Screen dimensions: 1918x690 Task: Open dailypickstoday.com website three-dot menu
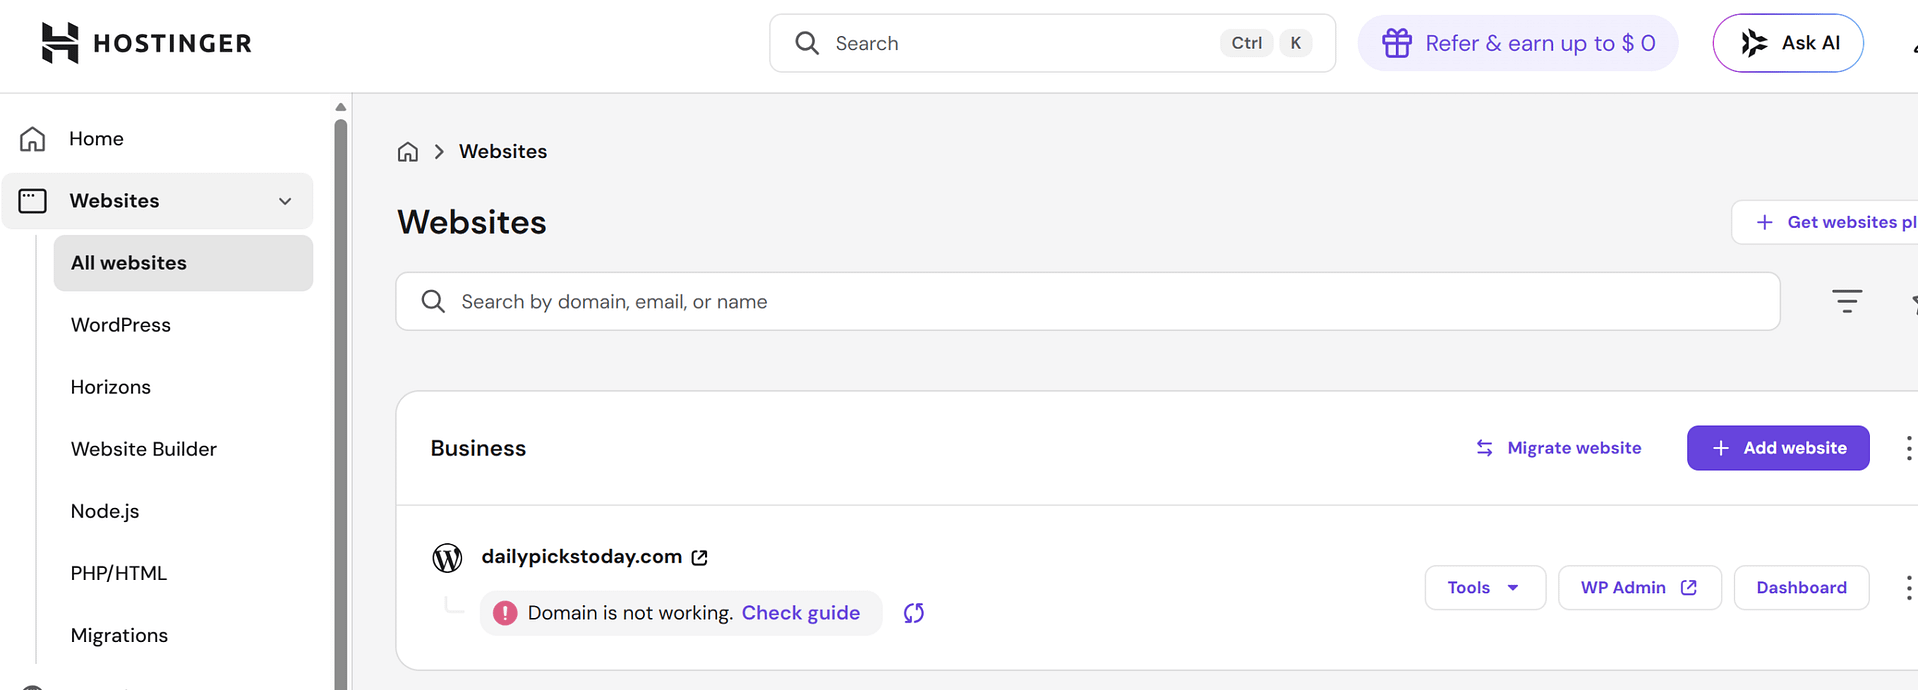pyautogui.click(x=1908, y=588)
